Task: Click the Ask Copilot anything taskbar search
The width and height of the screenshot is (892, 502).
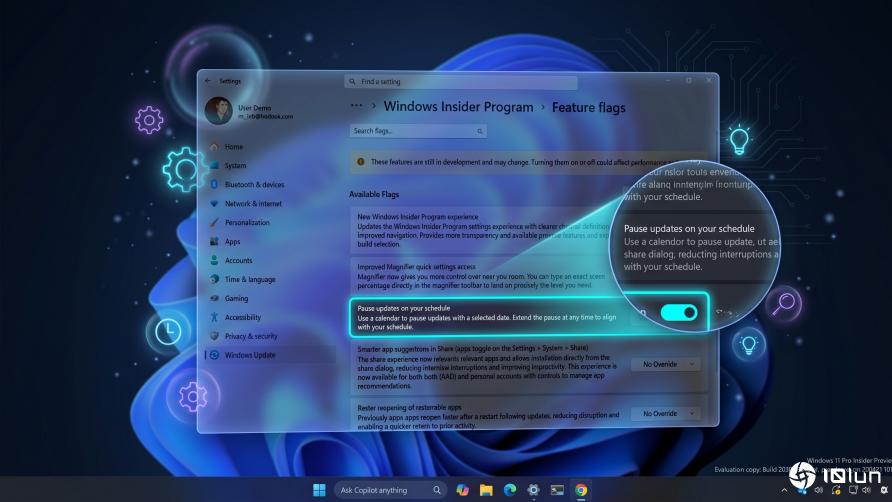Action: click(389, 490)
